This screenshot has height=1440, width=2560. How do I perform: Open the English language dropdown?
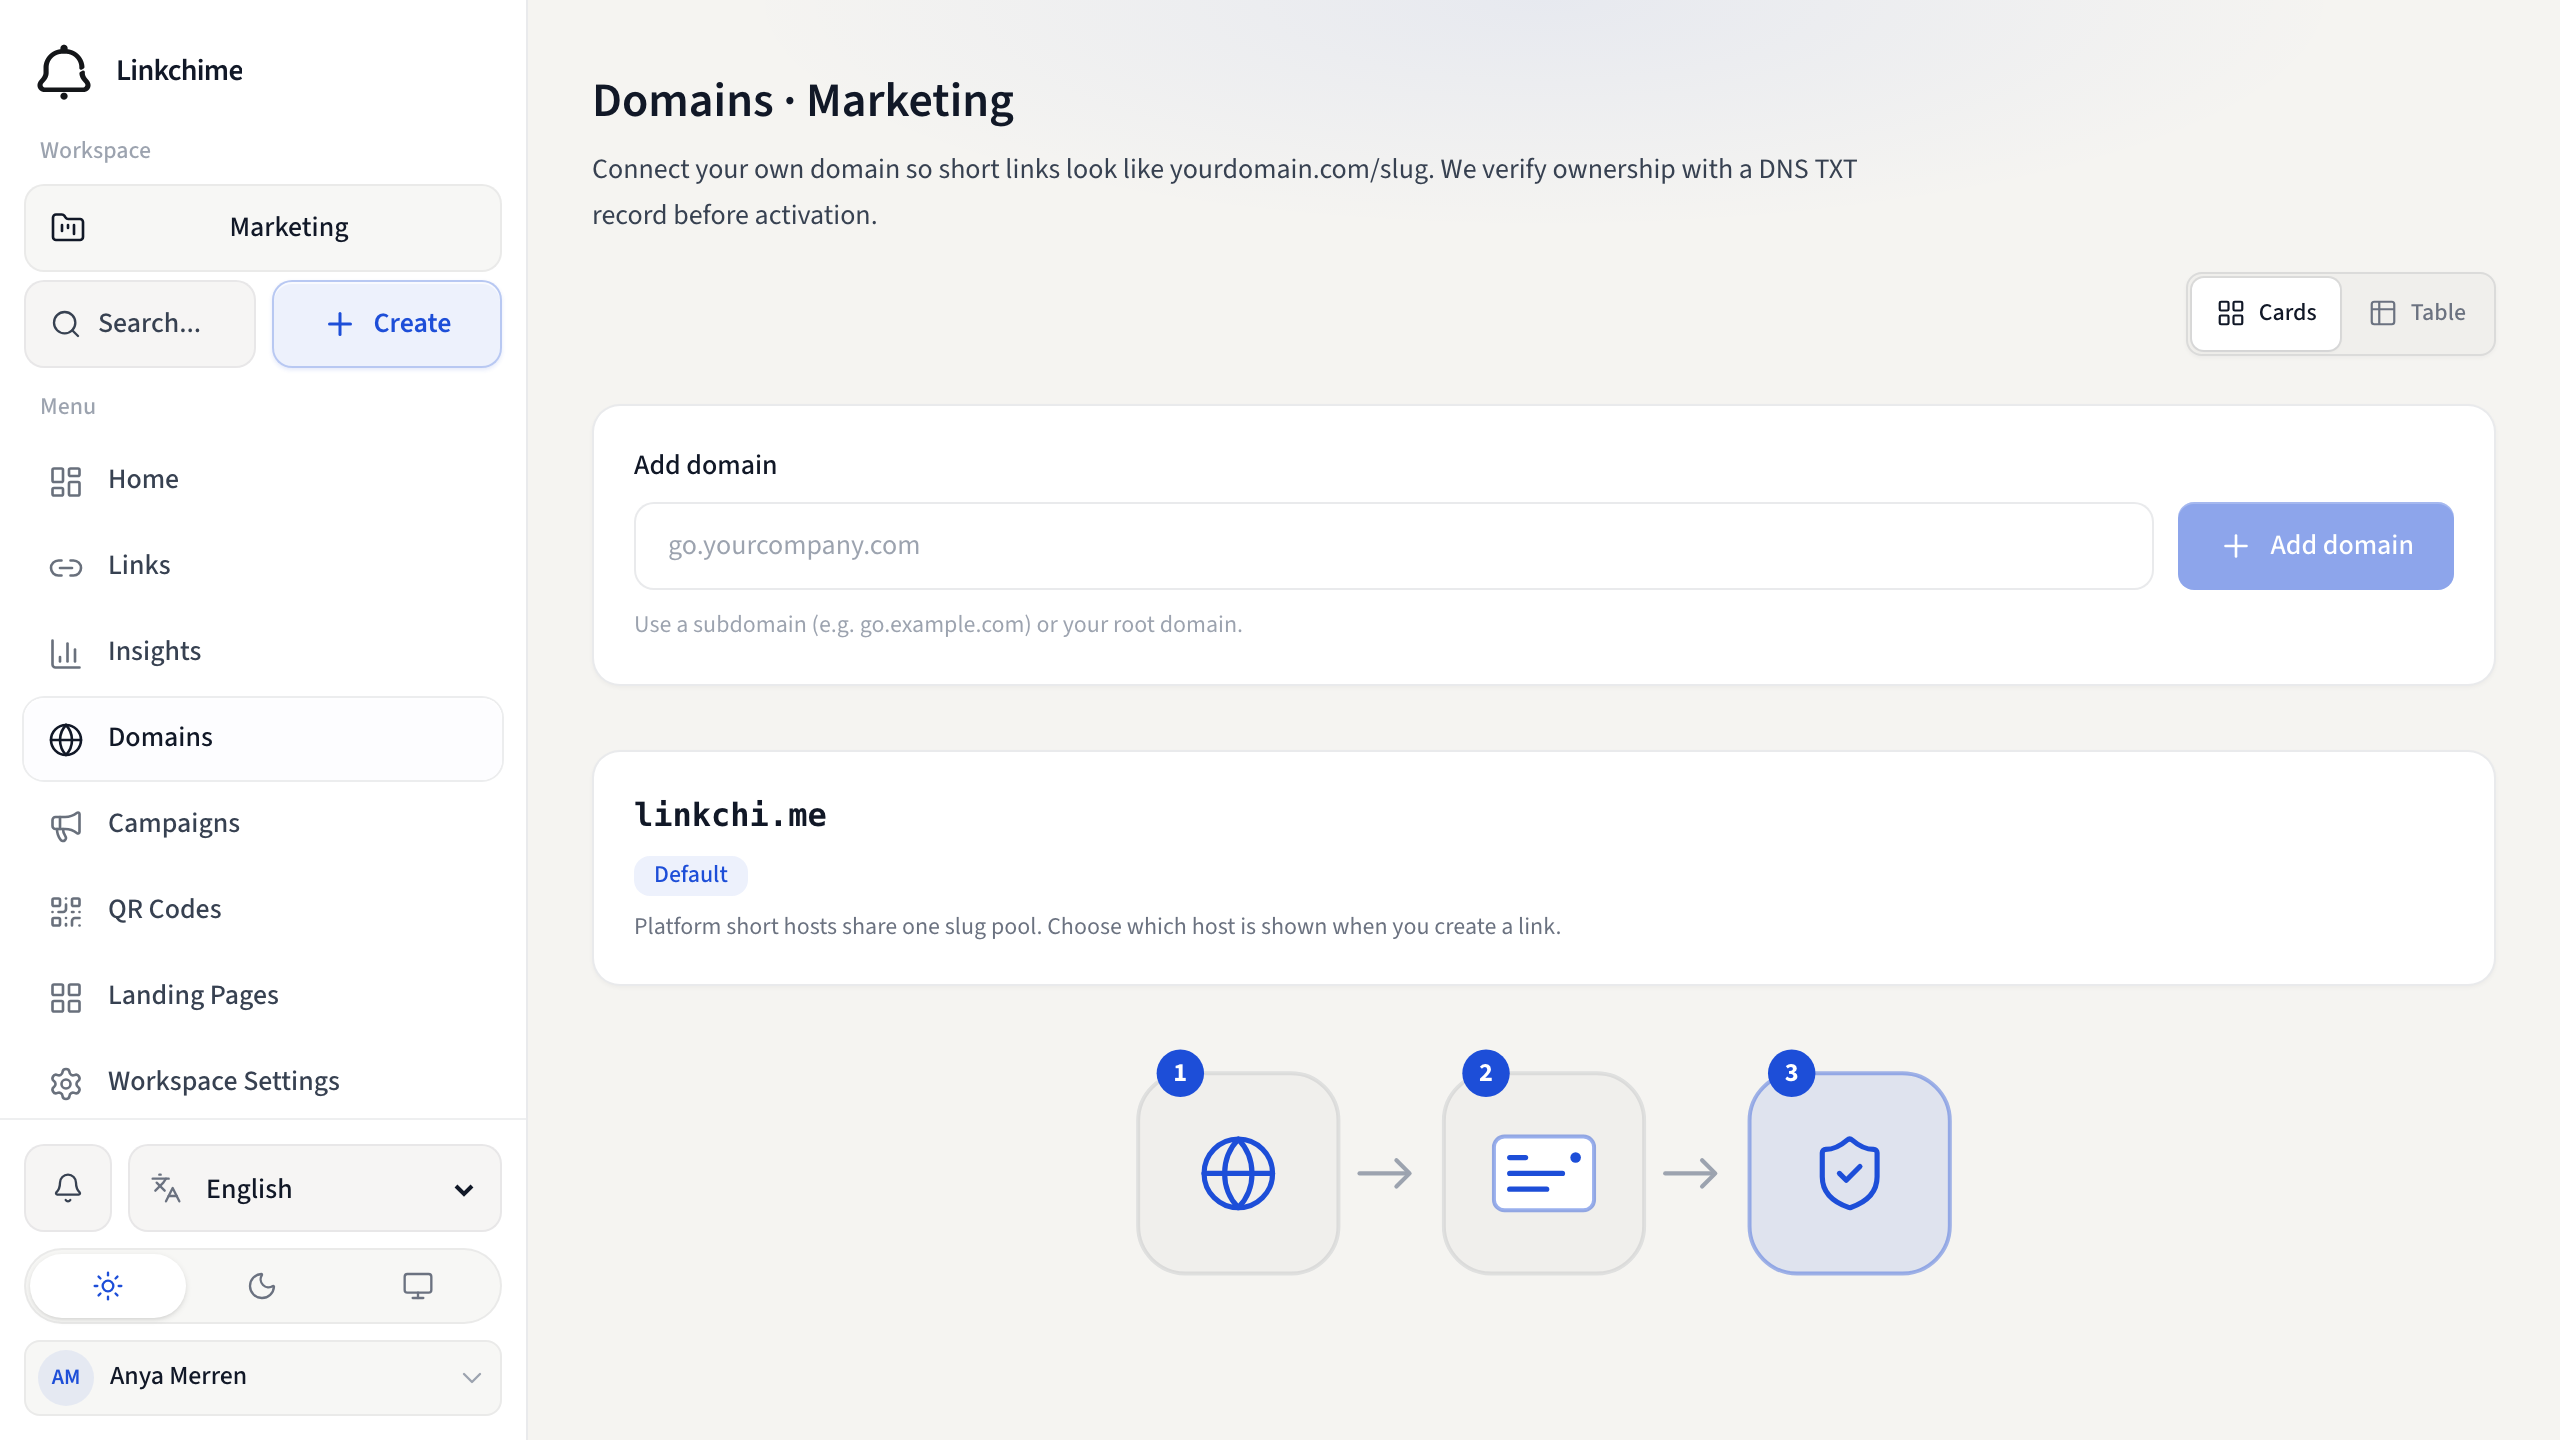point(315,1188)
